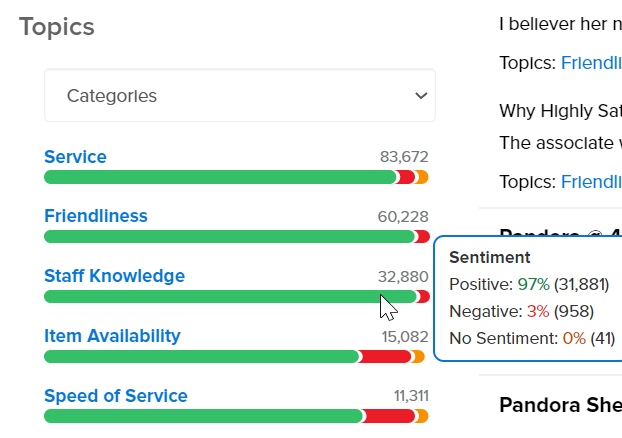Open the Service topic link
The height and width of the screenshot is (438, 622).
click(x=75, y=157)
